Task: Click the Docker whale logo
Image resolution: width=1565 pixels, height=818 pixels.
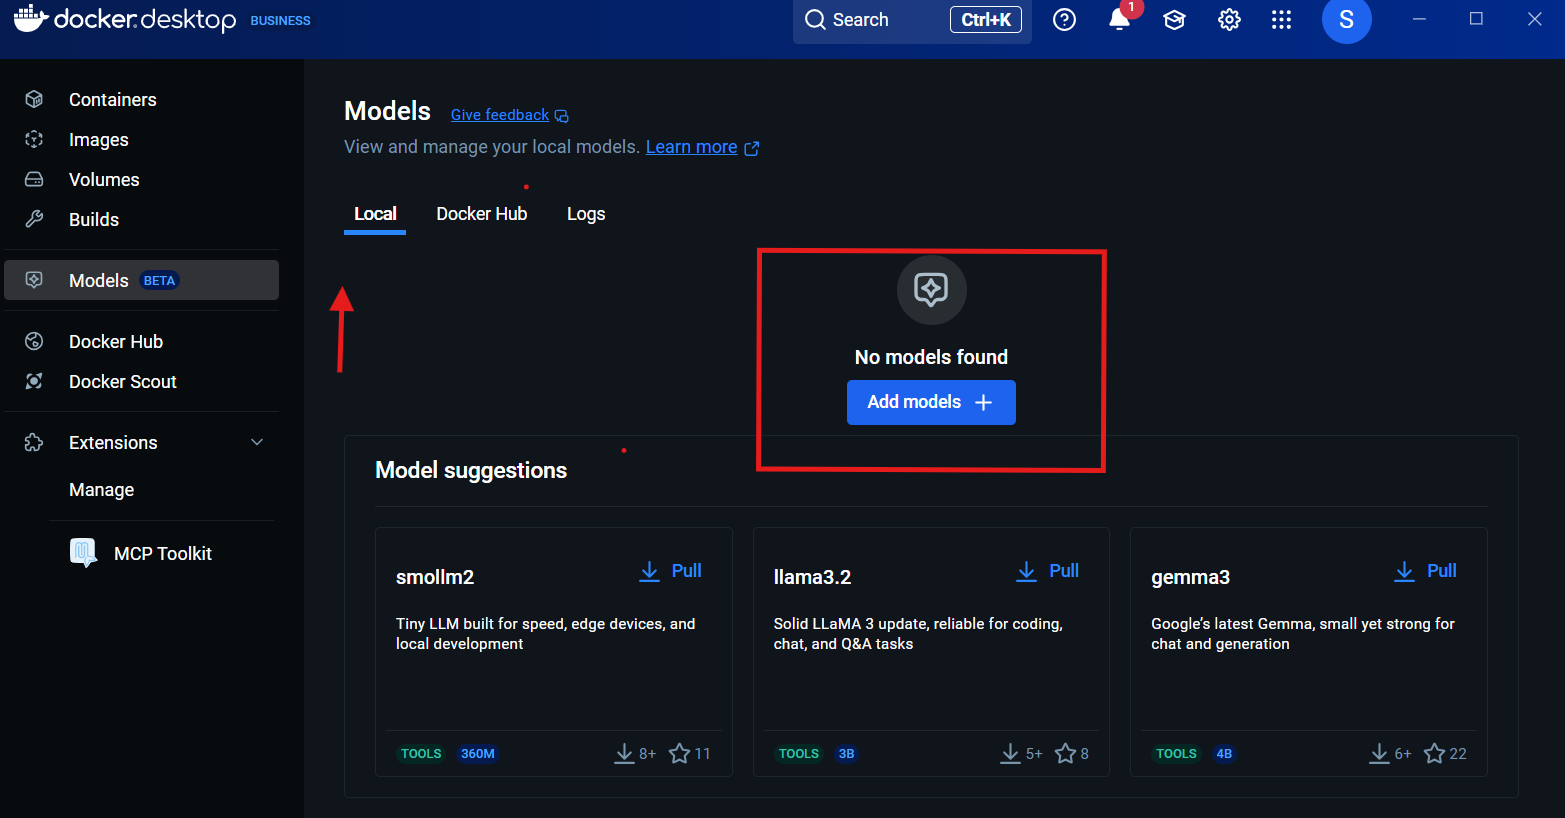Action: tap(31, 18)
